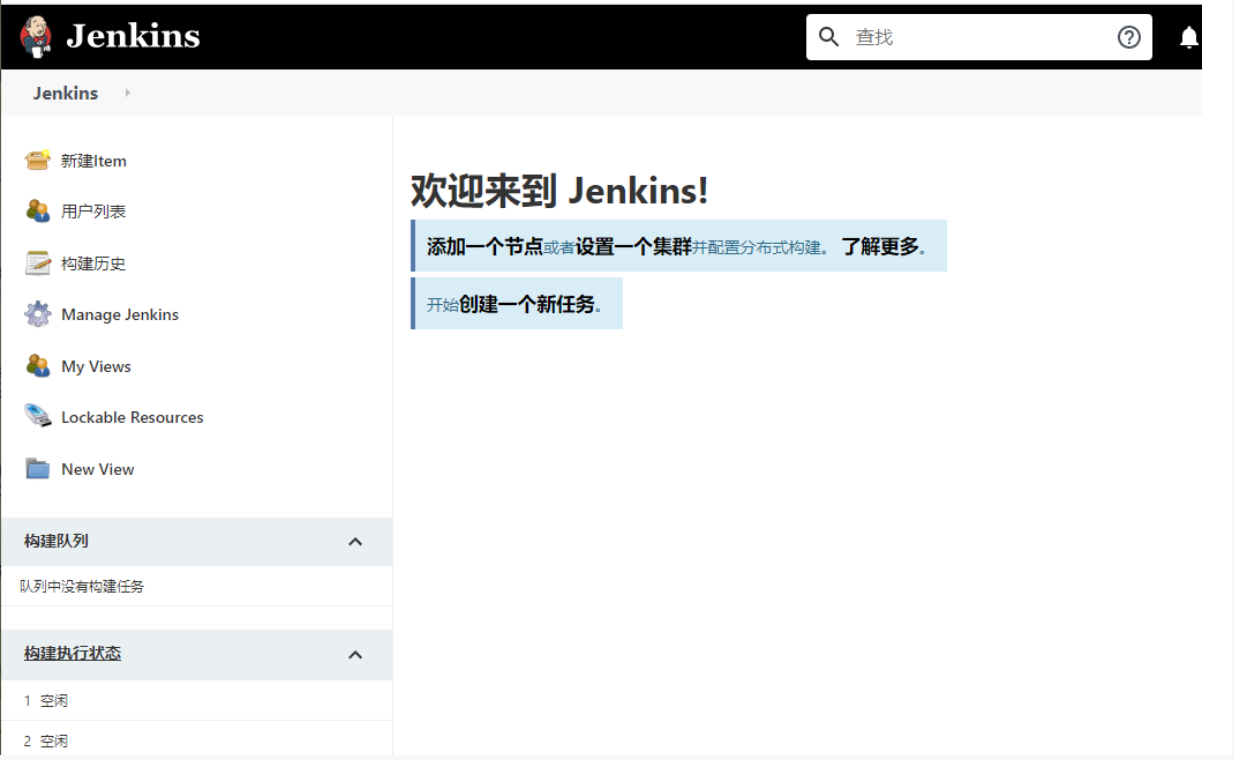Click the Manage Jenkins gear icon

coord(38,314)
